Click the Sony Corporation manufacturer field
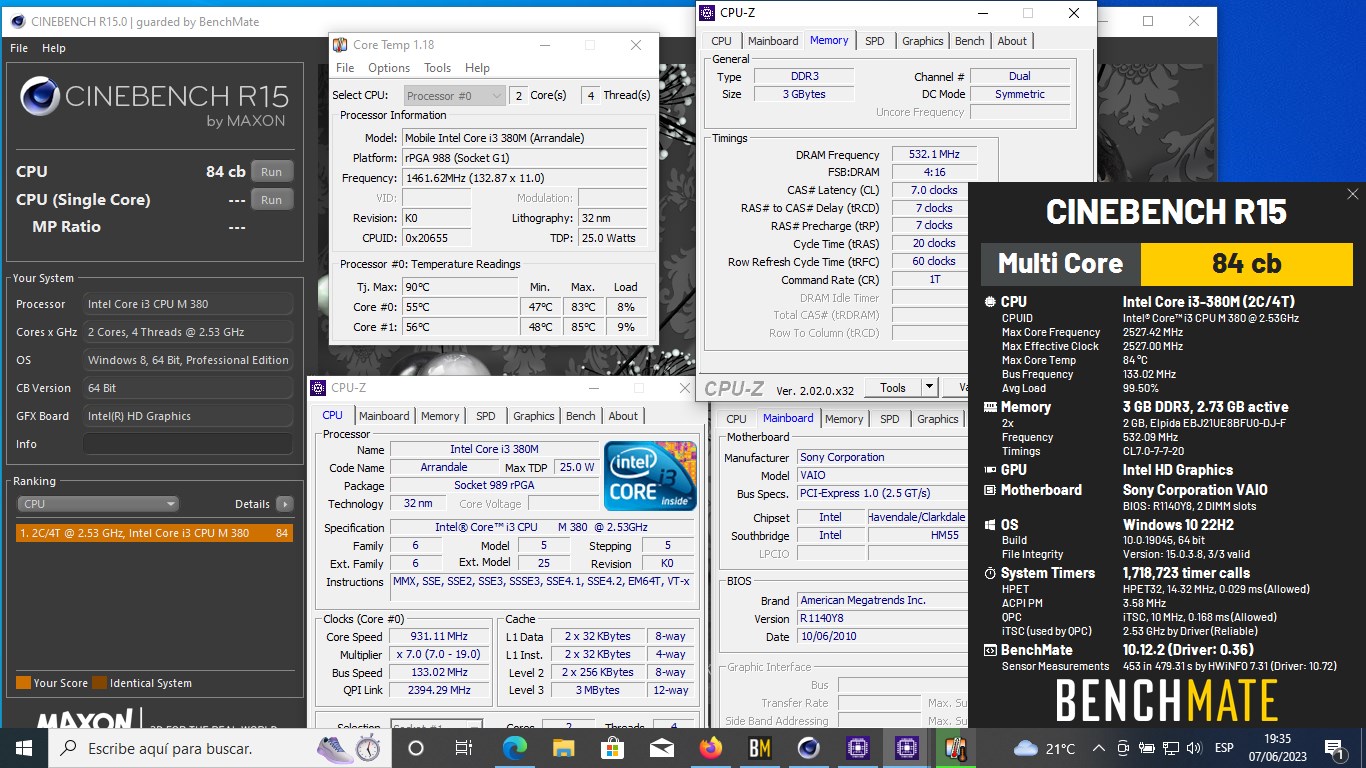The height and width of the screenshot is (768, 1366). (x=882, y=457)
